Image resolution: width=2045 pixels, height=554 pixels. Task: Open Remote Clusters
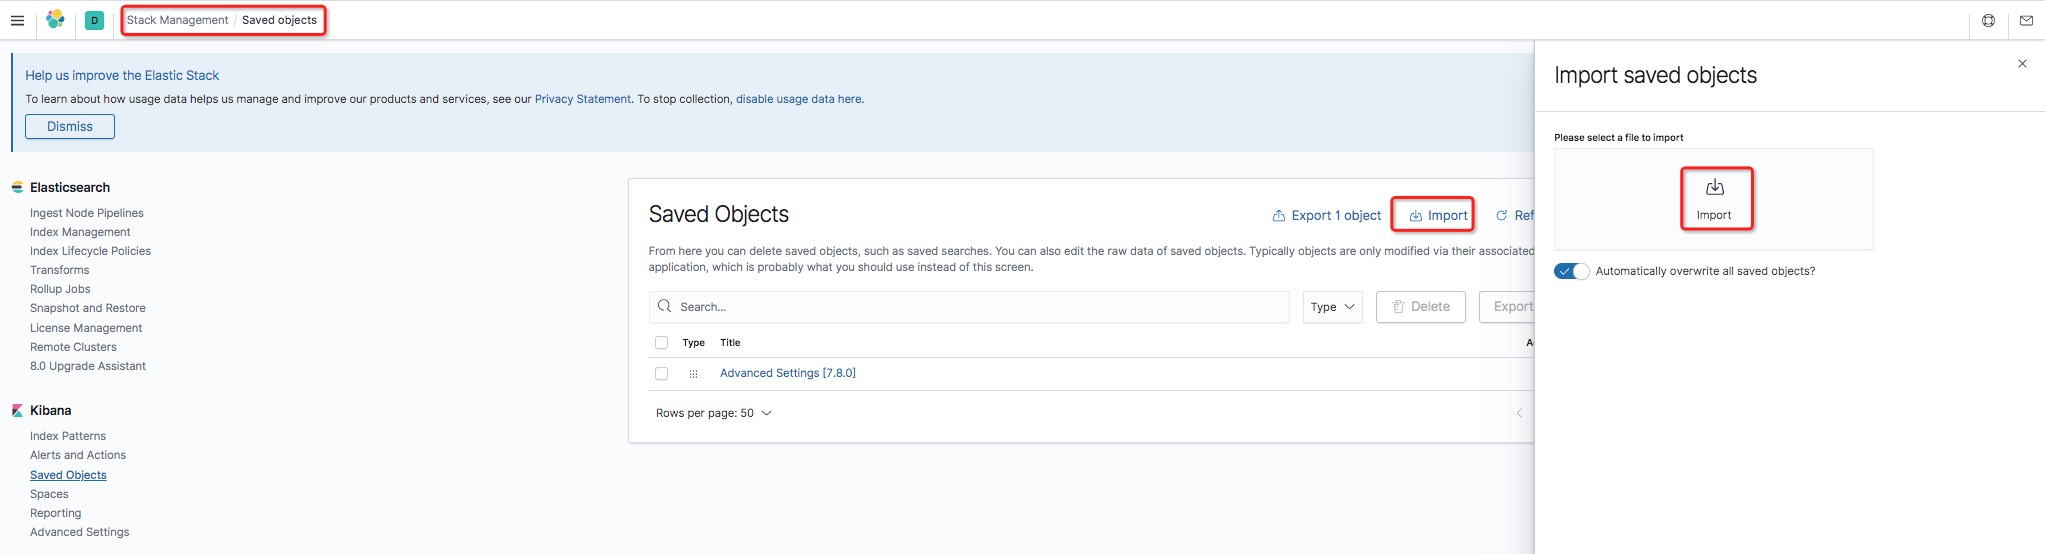73,347
